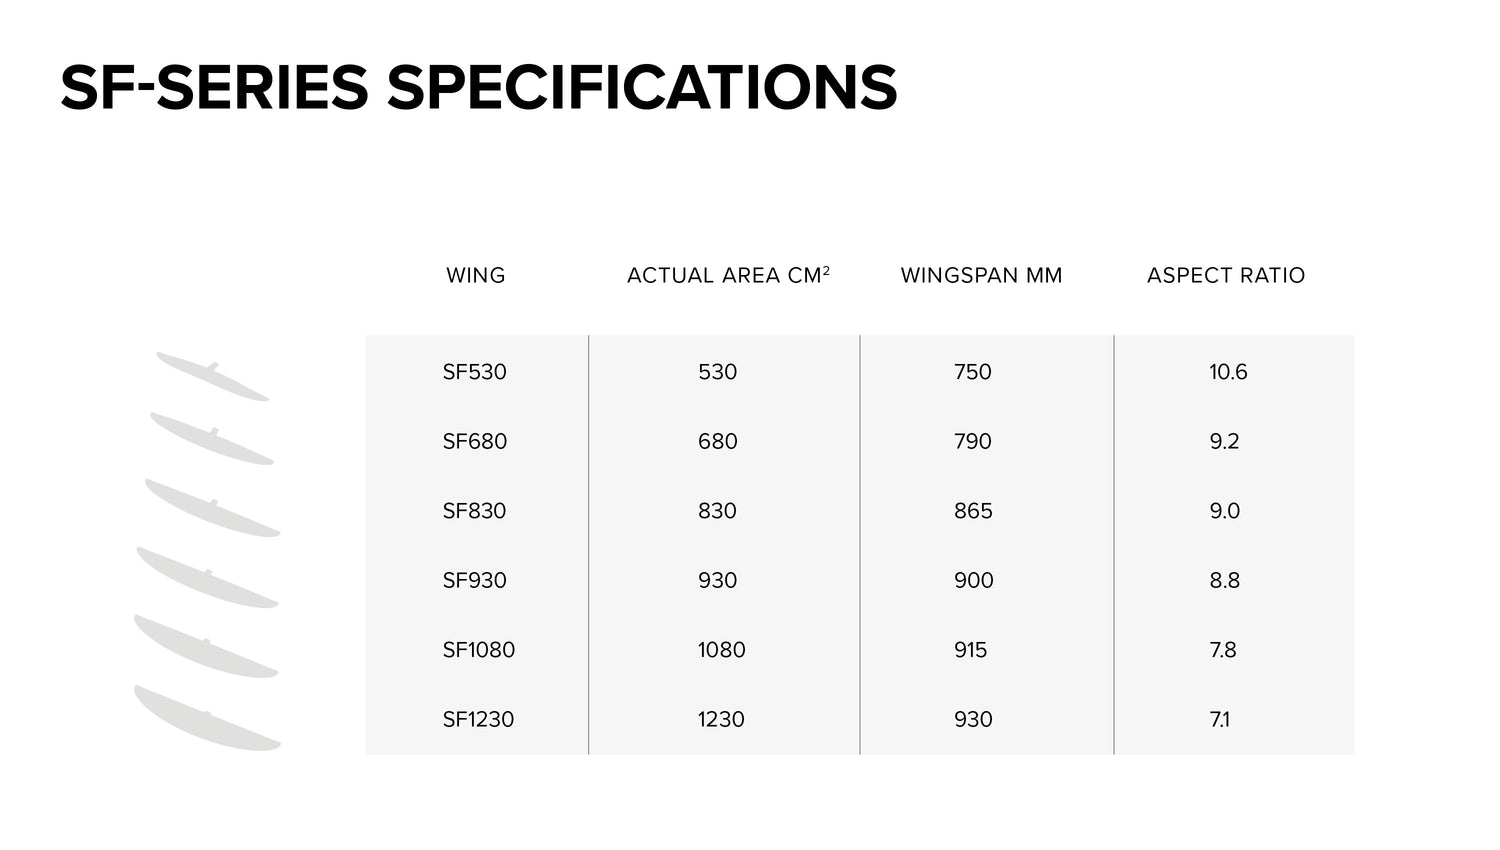Select the SF530 wing name cell
Screen dimensions: 1500x850
[475, 372]
